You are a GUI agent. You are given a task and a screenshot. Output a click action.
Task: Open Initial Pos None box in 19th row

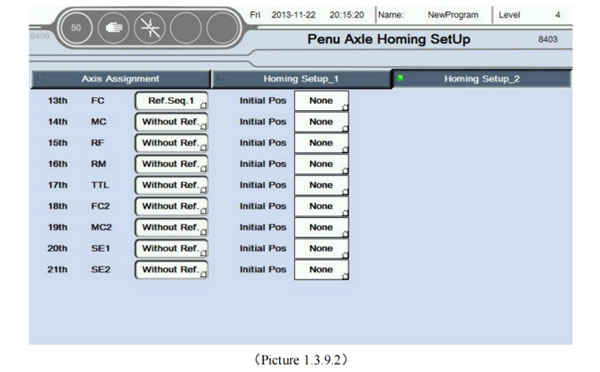click(x=321, y=227)
